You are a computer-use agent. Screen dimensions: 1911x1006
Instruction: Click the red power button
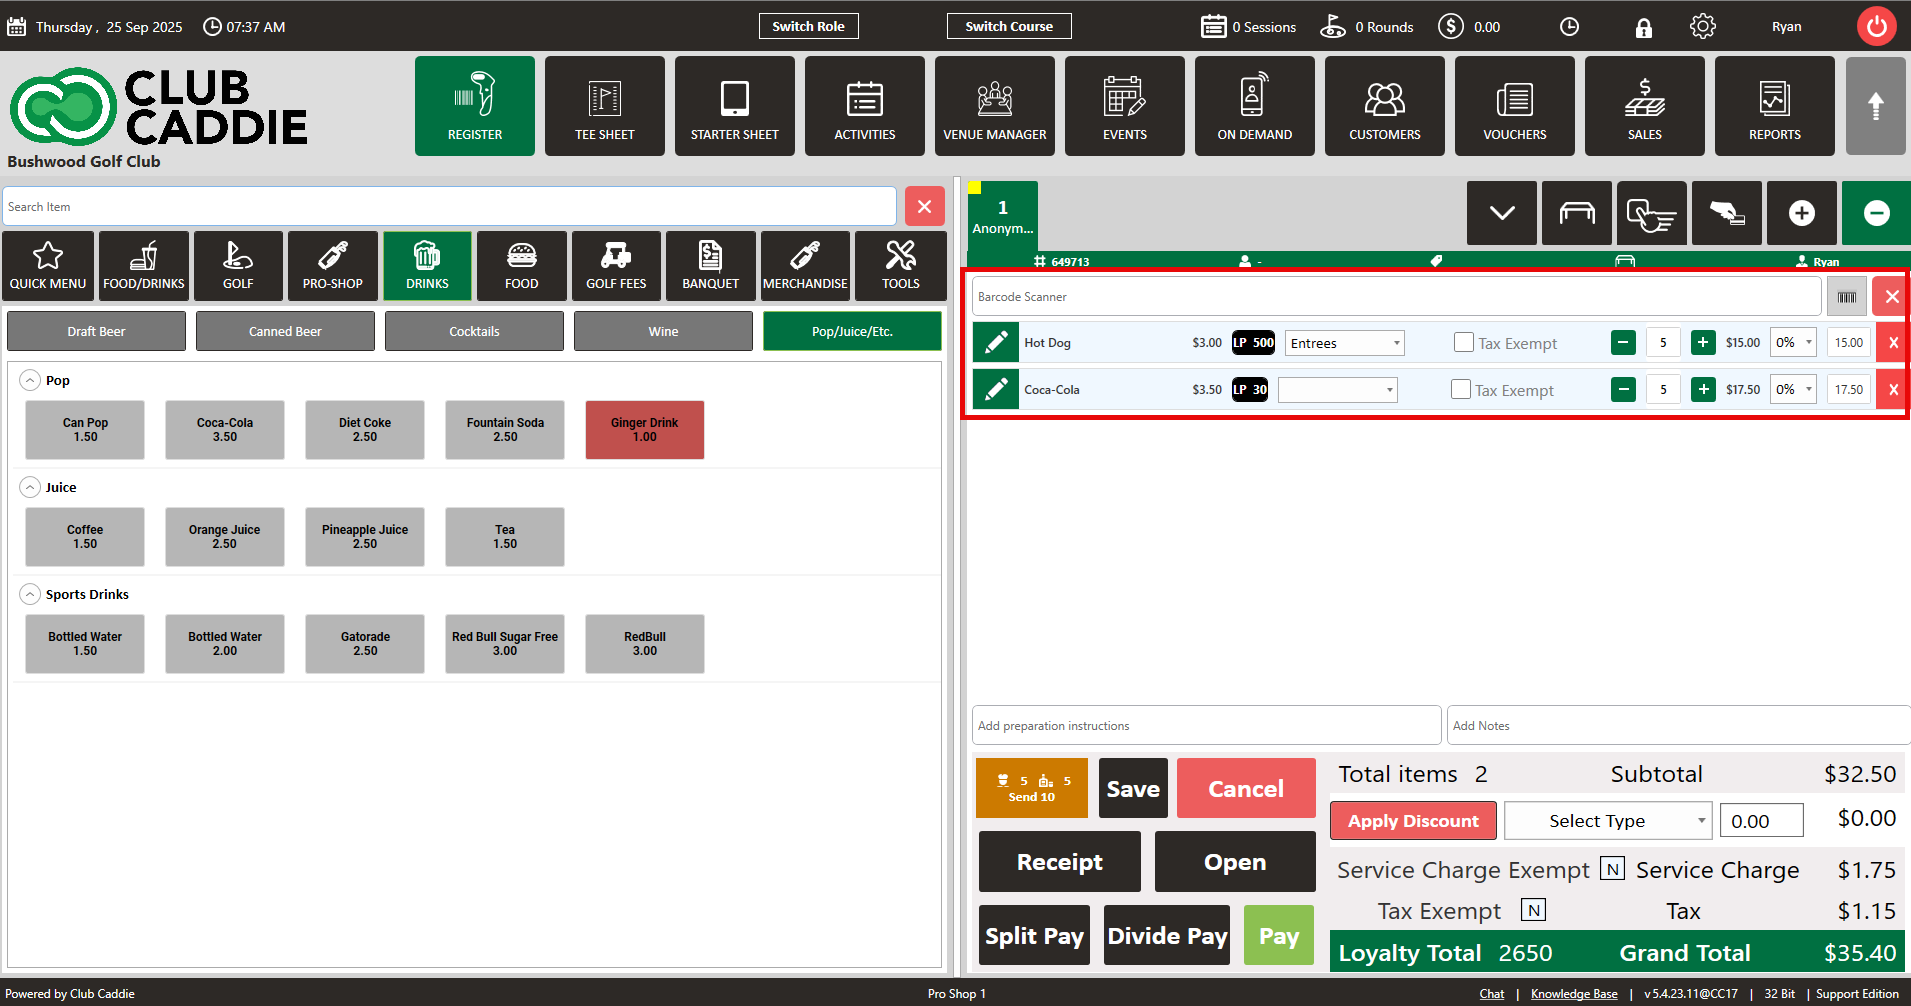click(x=1876, y=27)
